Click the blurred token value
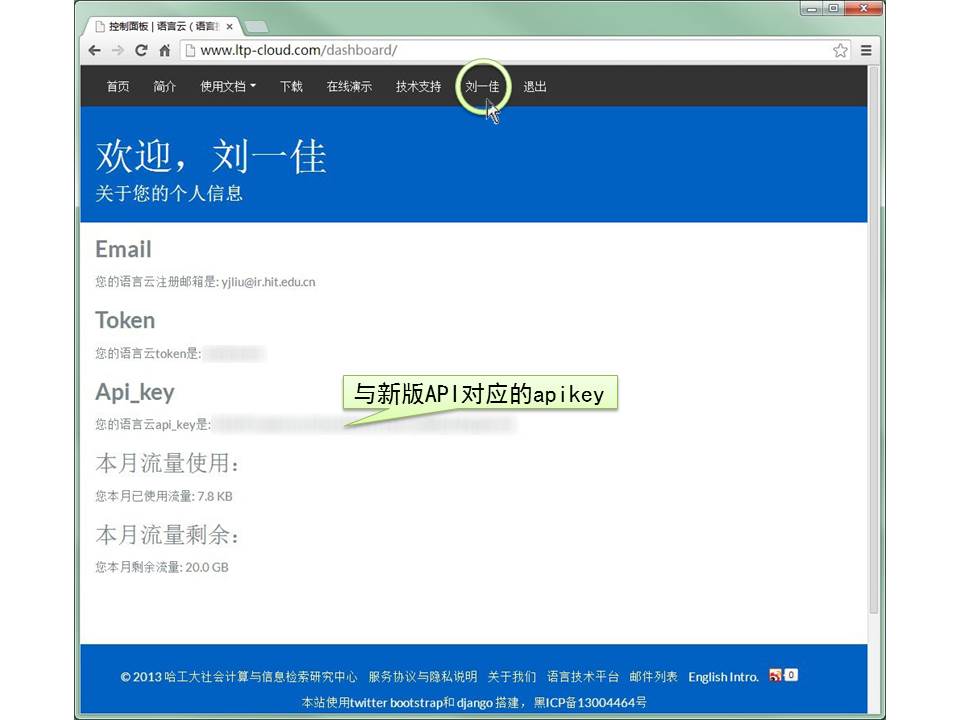The image size is (960, 720). pyautogui.click(x=234, y=353)
